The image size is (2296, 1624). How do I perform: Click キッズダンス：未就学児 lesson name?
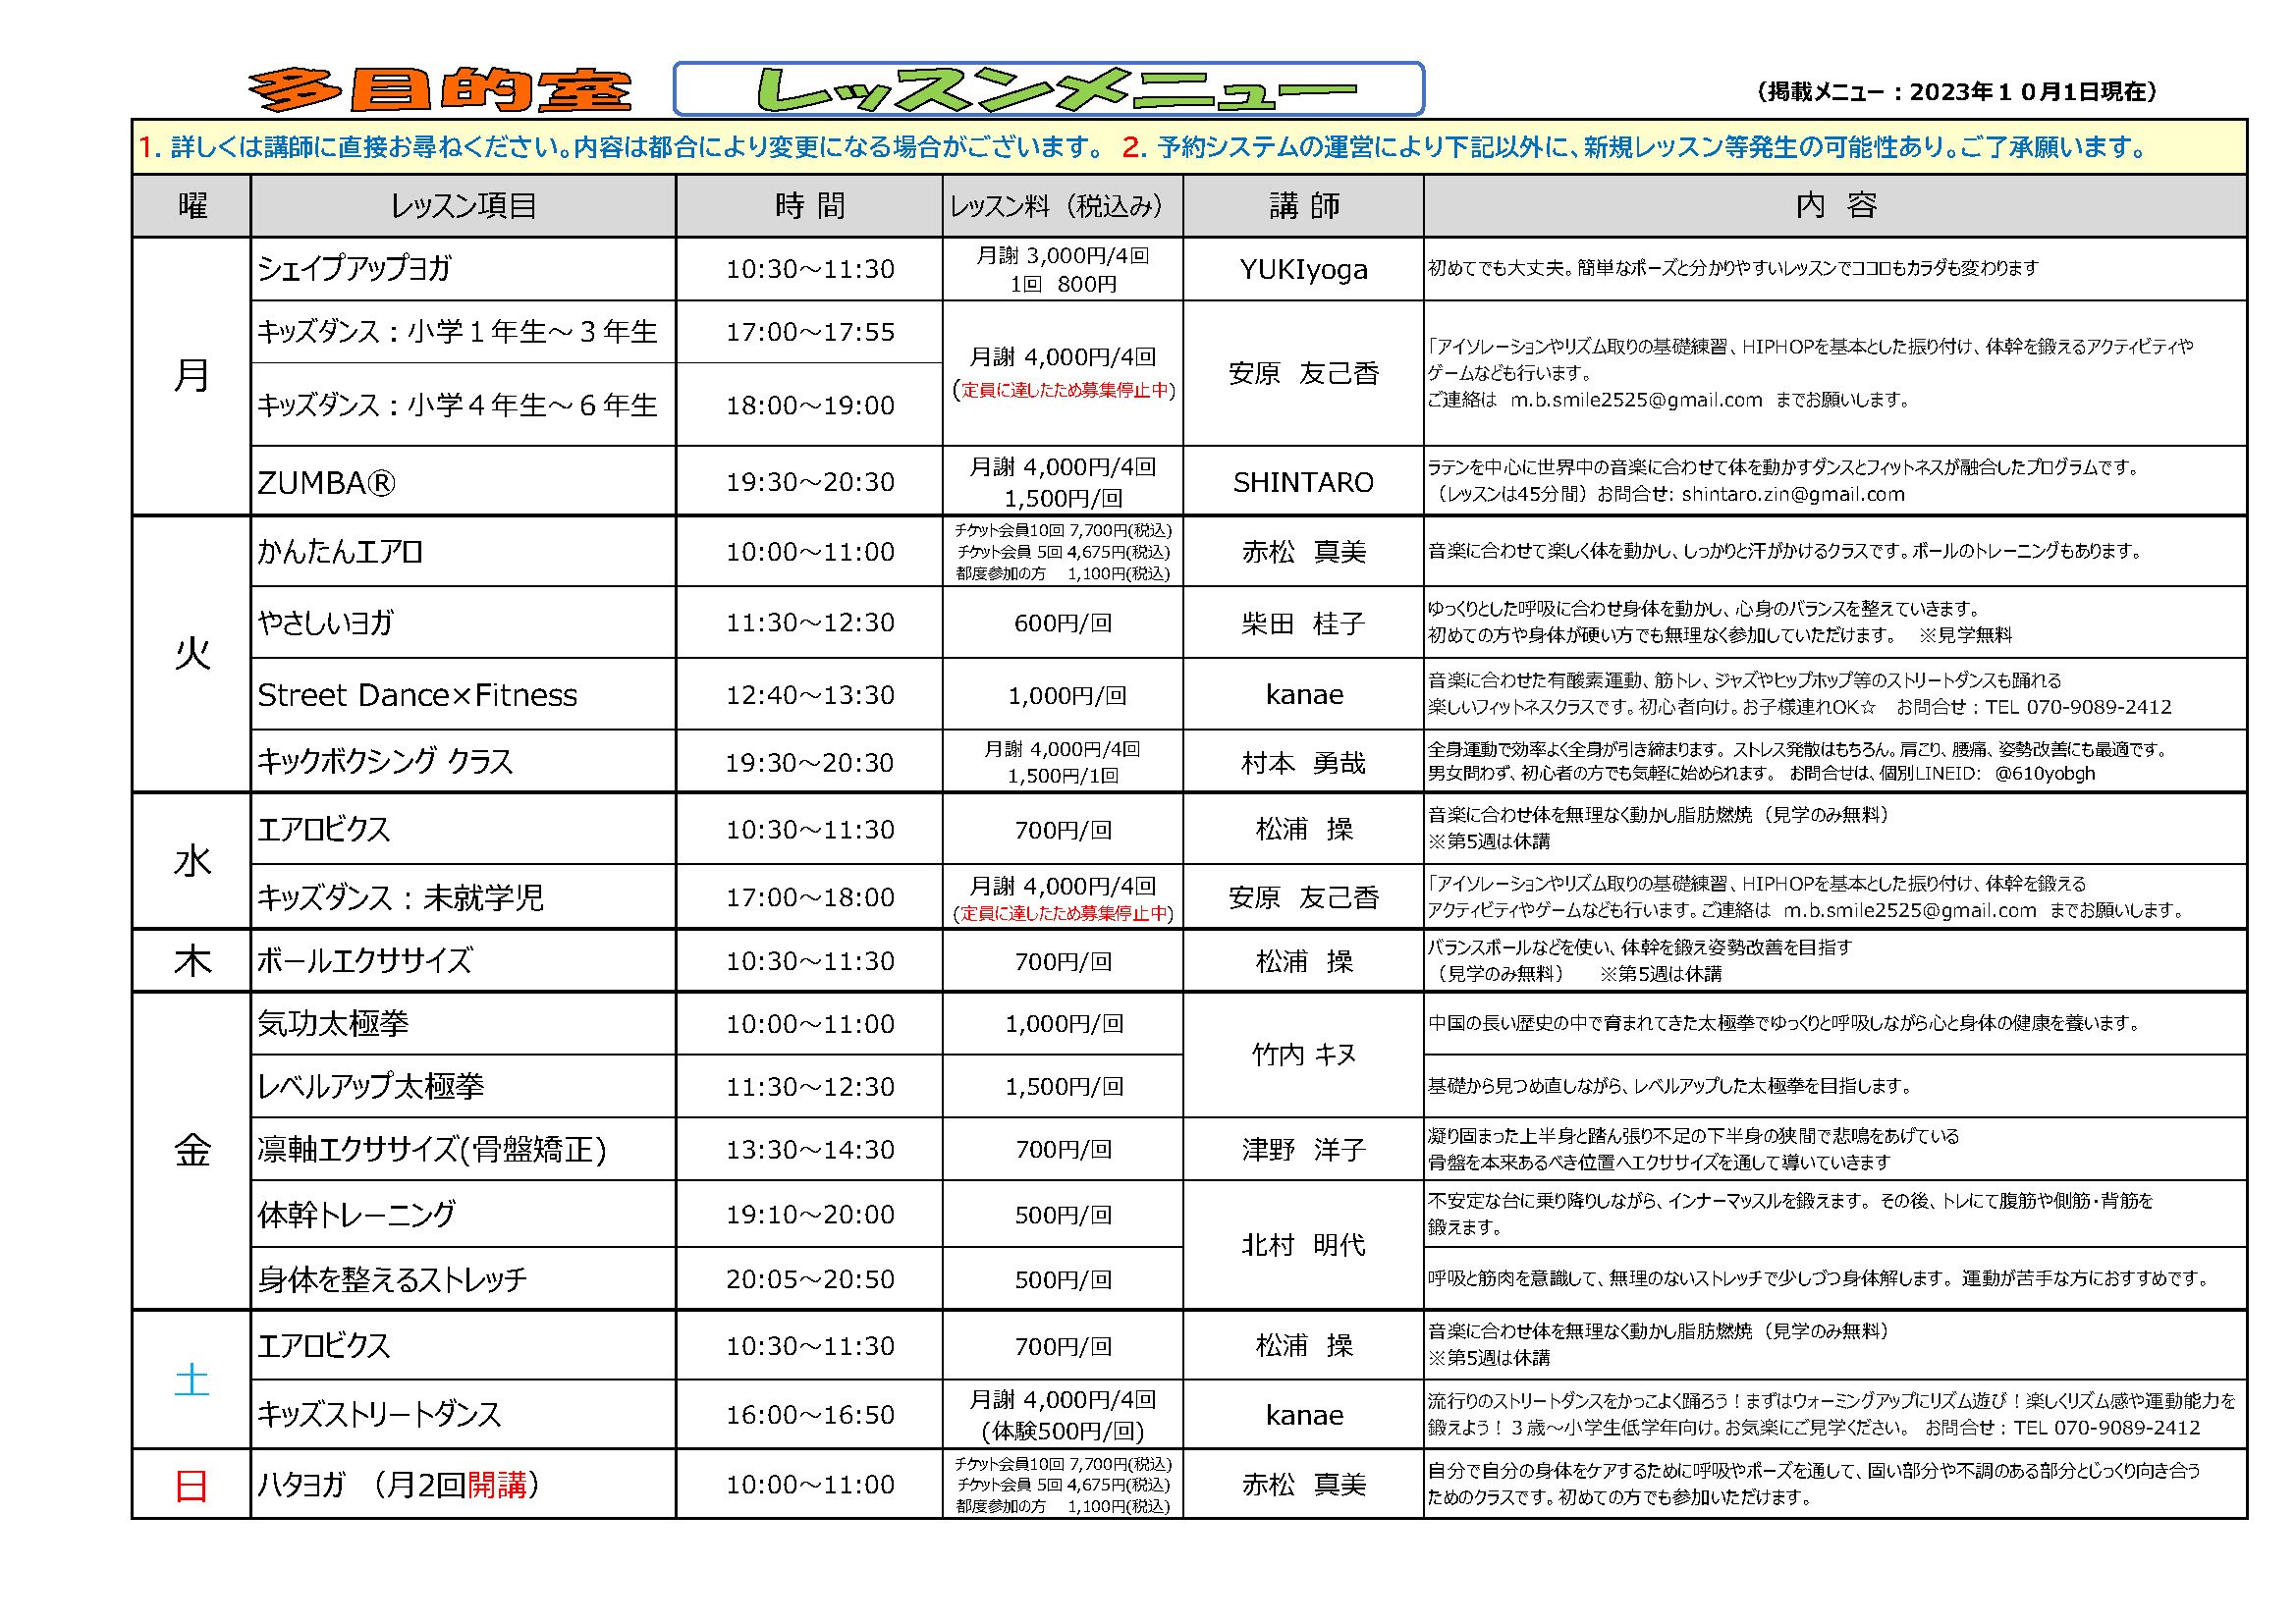click(x=400, y=898)
